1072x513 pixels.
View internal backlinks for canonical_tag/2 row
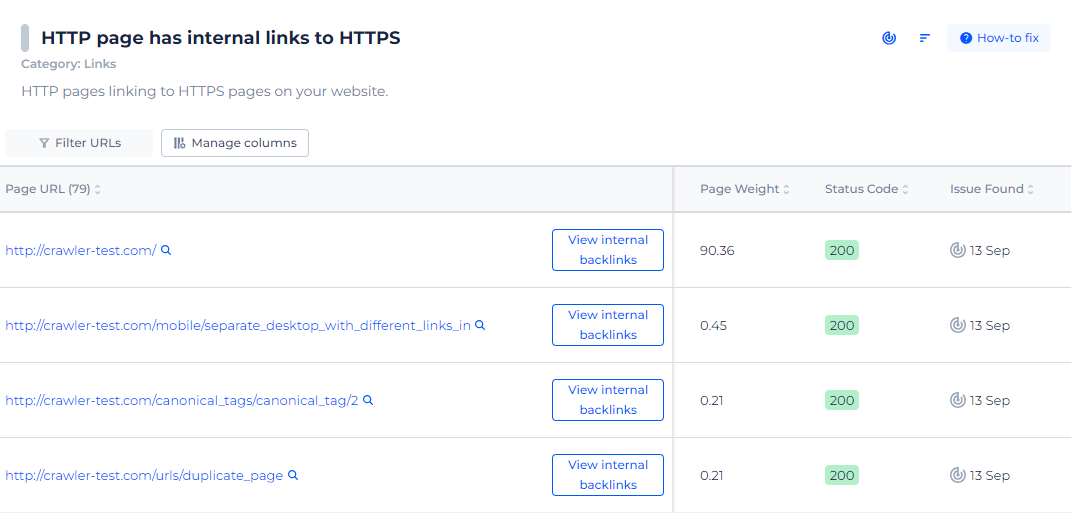(x=608, y=400)
